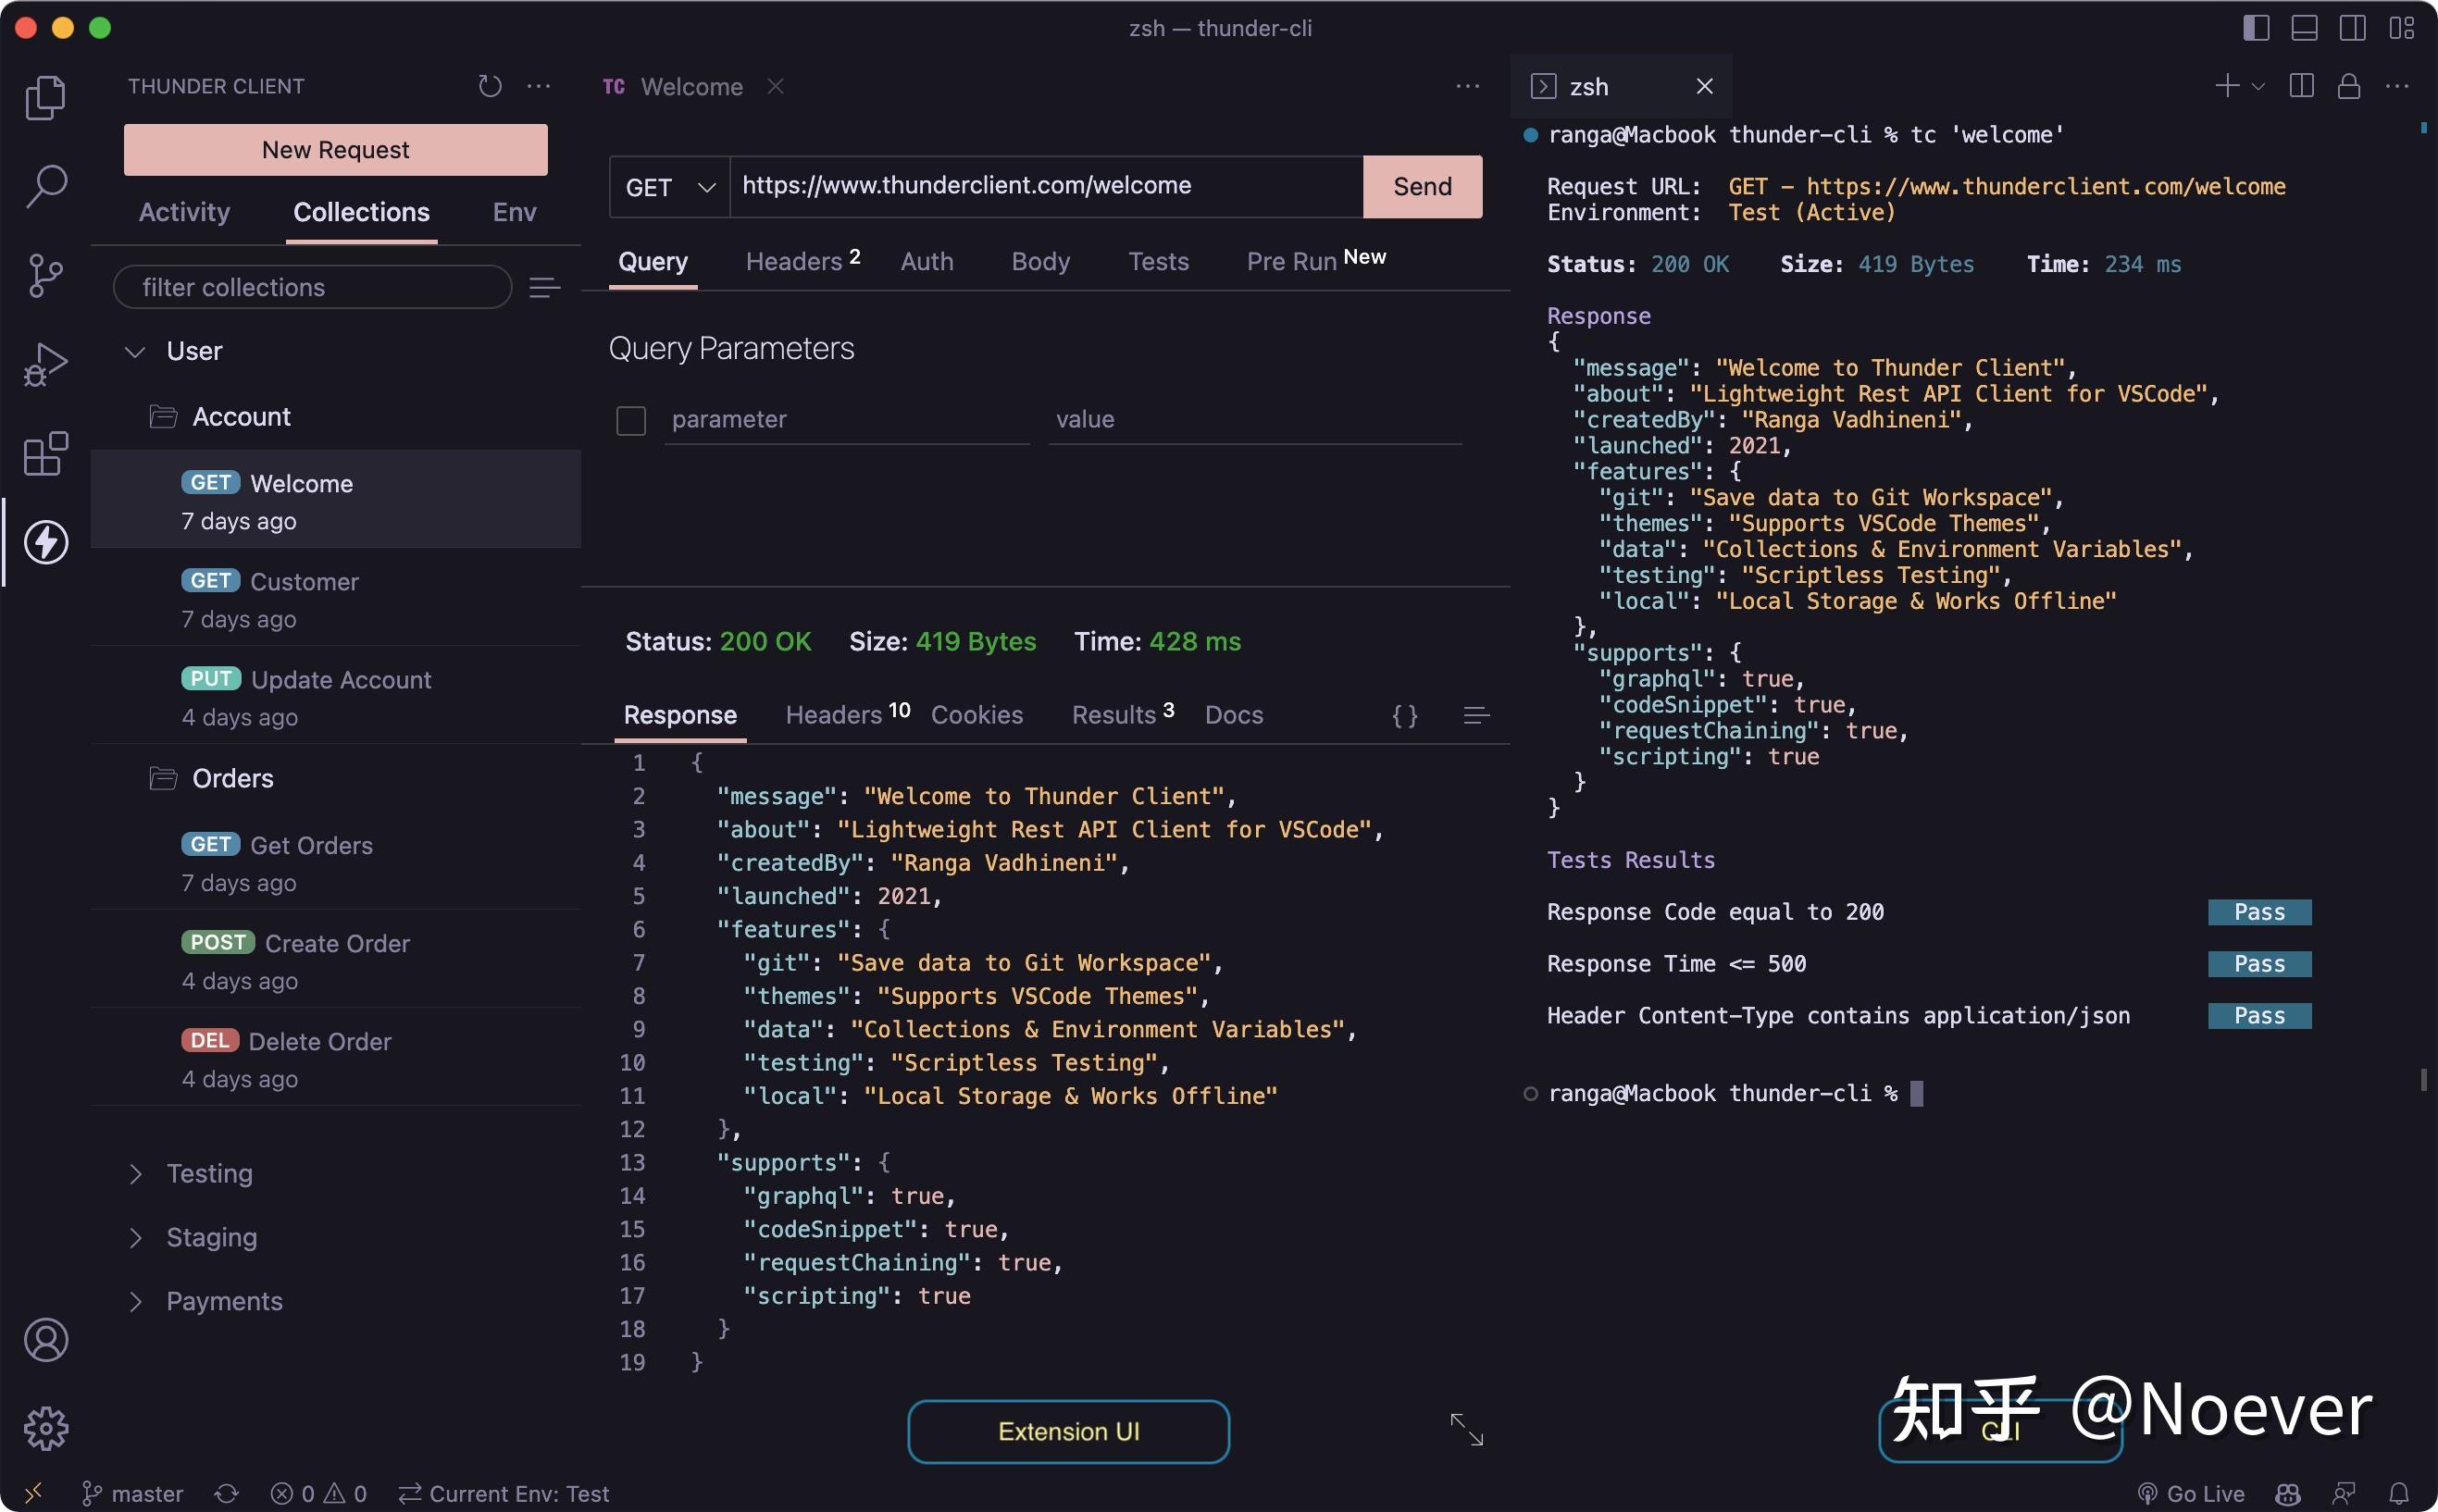Switch to the Collections tab

tap(361, 212)
